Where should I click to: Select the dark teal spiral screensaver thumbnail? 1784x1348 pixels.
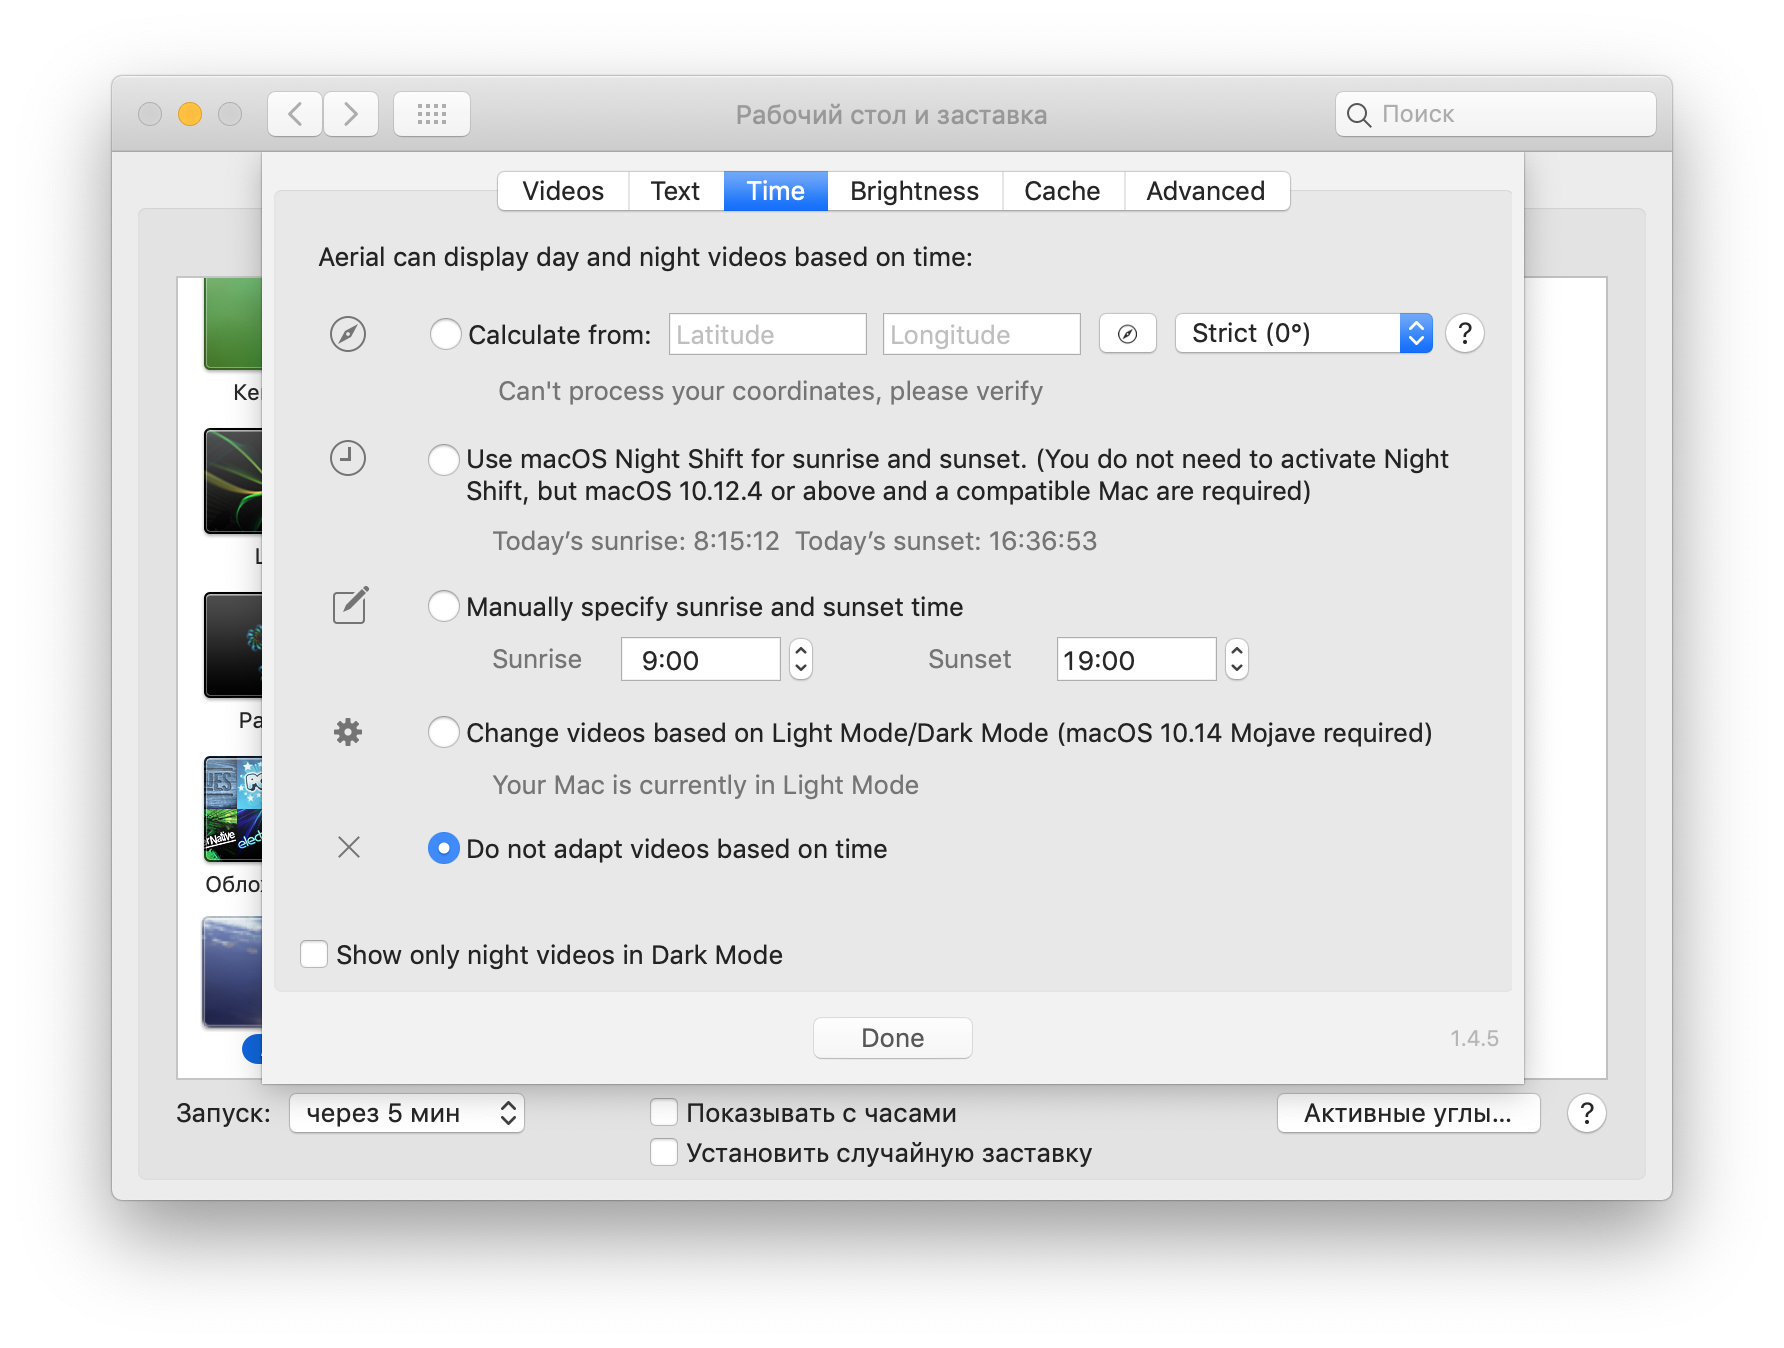tap(234, 645)
